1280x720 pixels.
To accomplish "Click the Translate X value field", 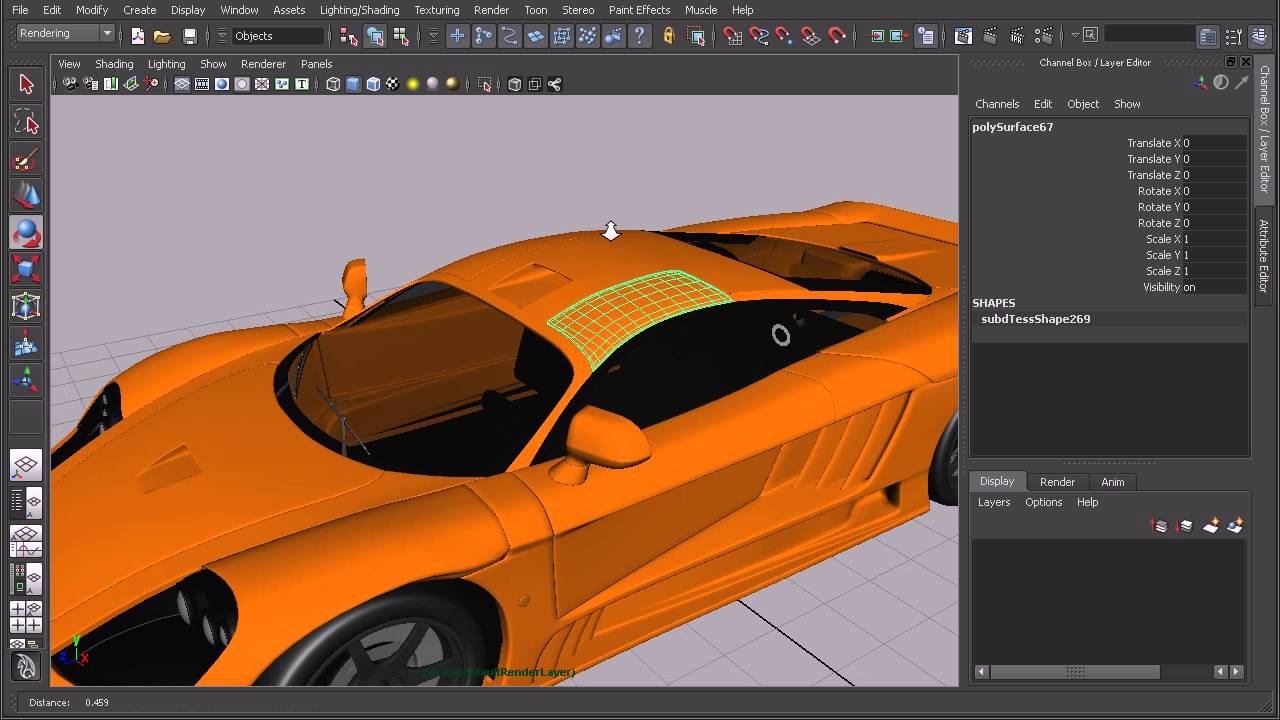I will click(1213, 143).
